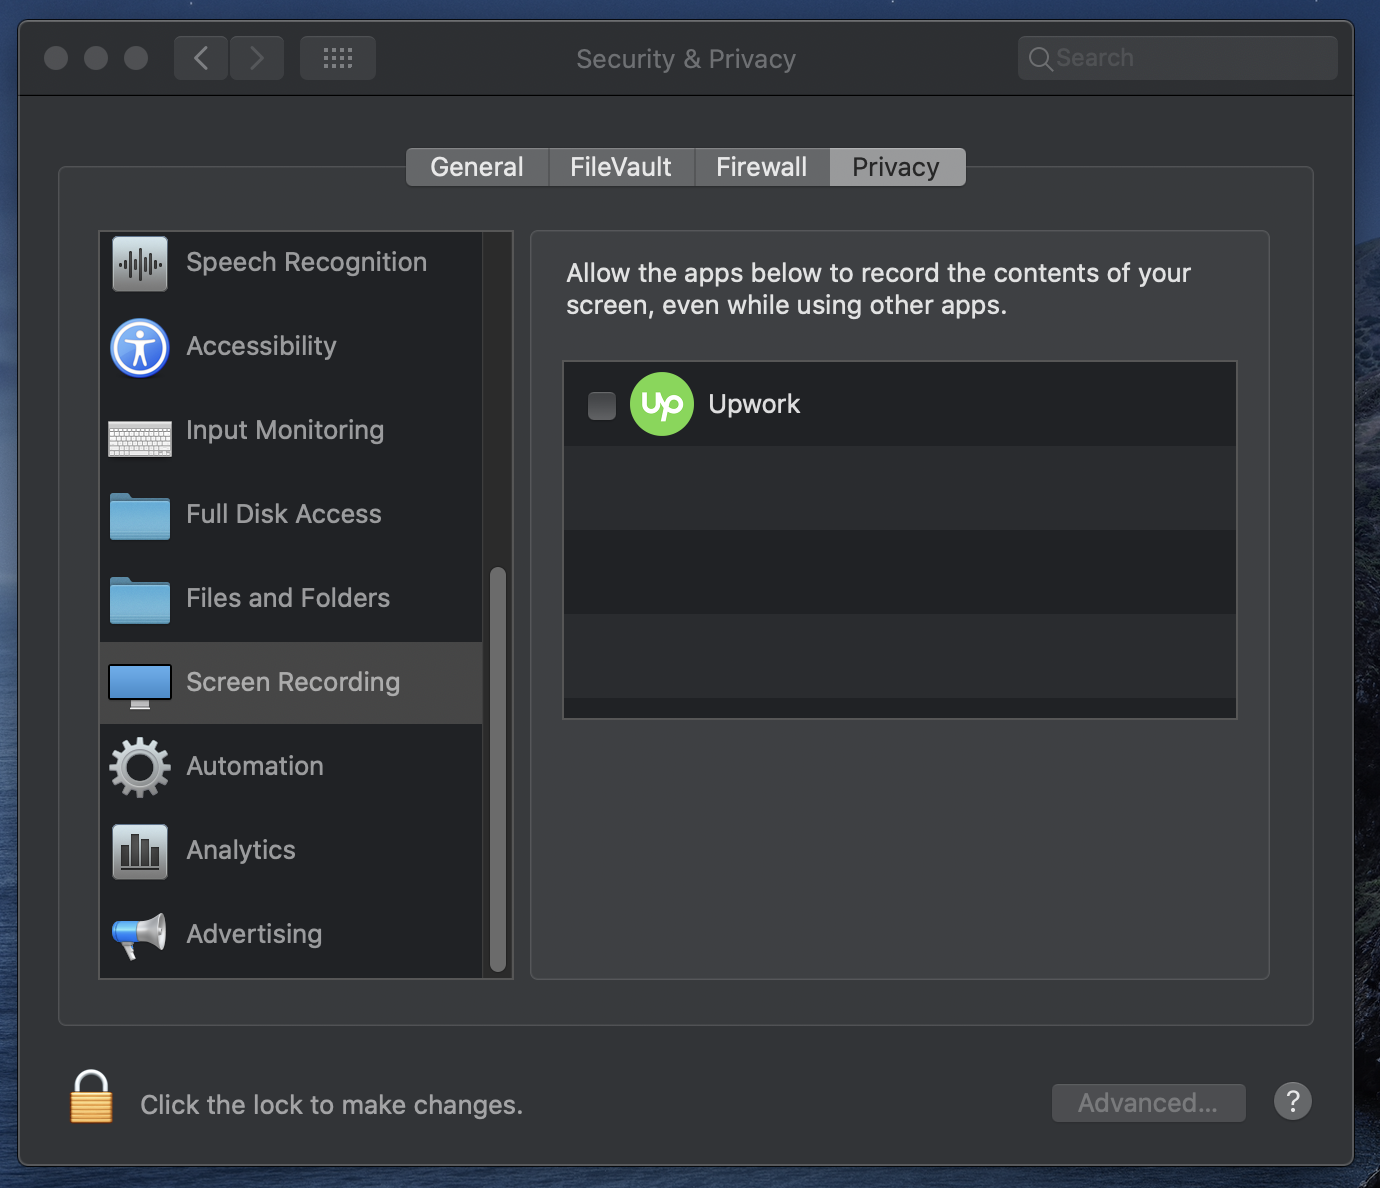Enable screen recording checkbox for Upwork

[602, 406]
